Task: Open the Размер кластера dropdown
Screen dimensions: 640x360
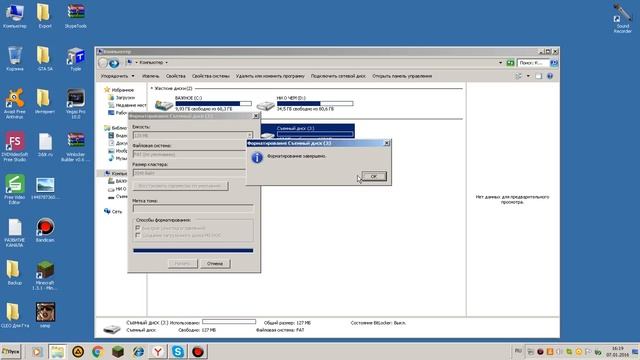Action: [189, 173]
